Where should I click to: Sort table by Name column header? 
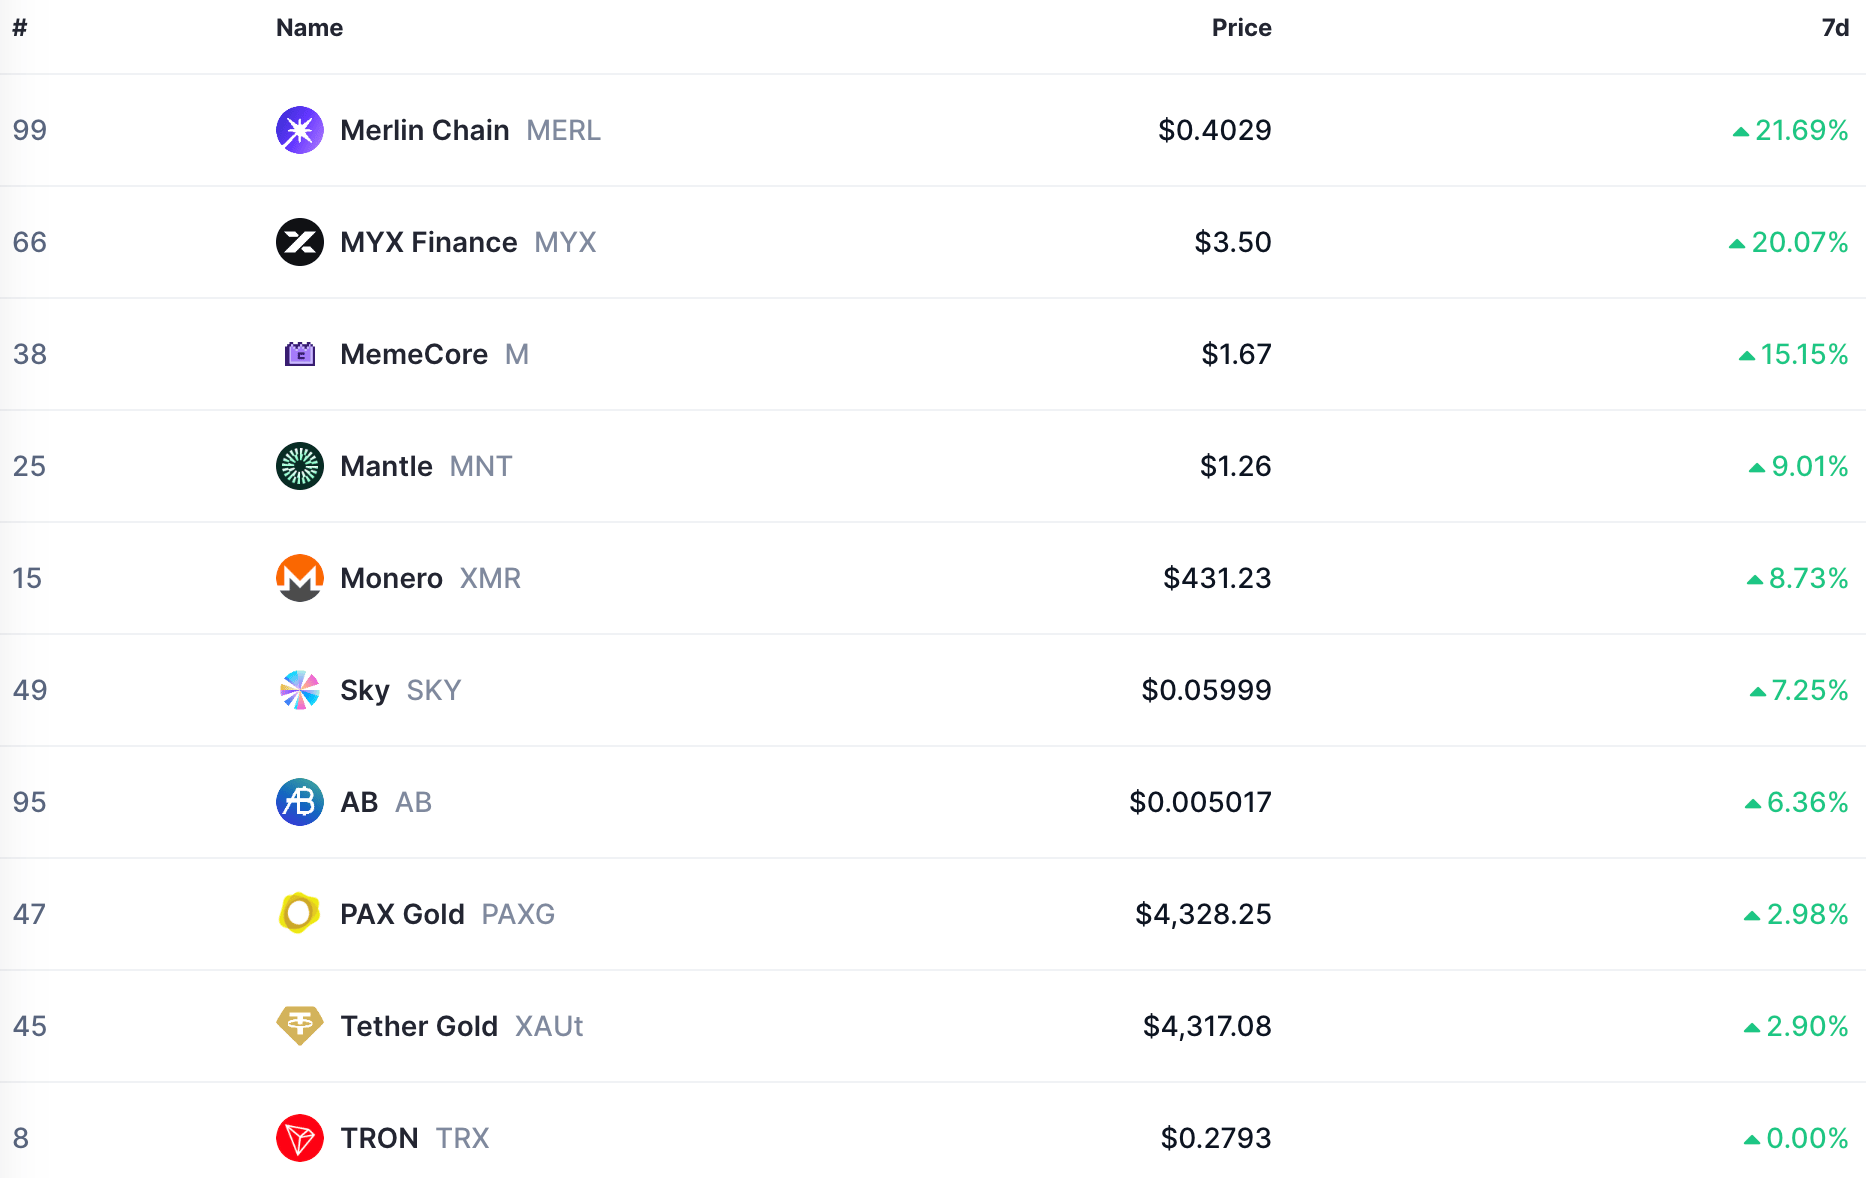pos(309,28)
